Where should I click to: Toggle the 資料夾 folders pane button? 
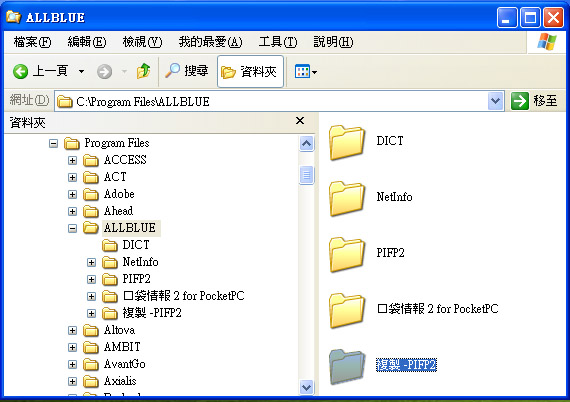(x=250, y=72)
